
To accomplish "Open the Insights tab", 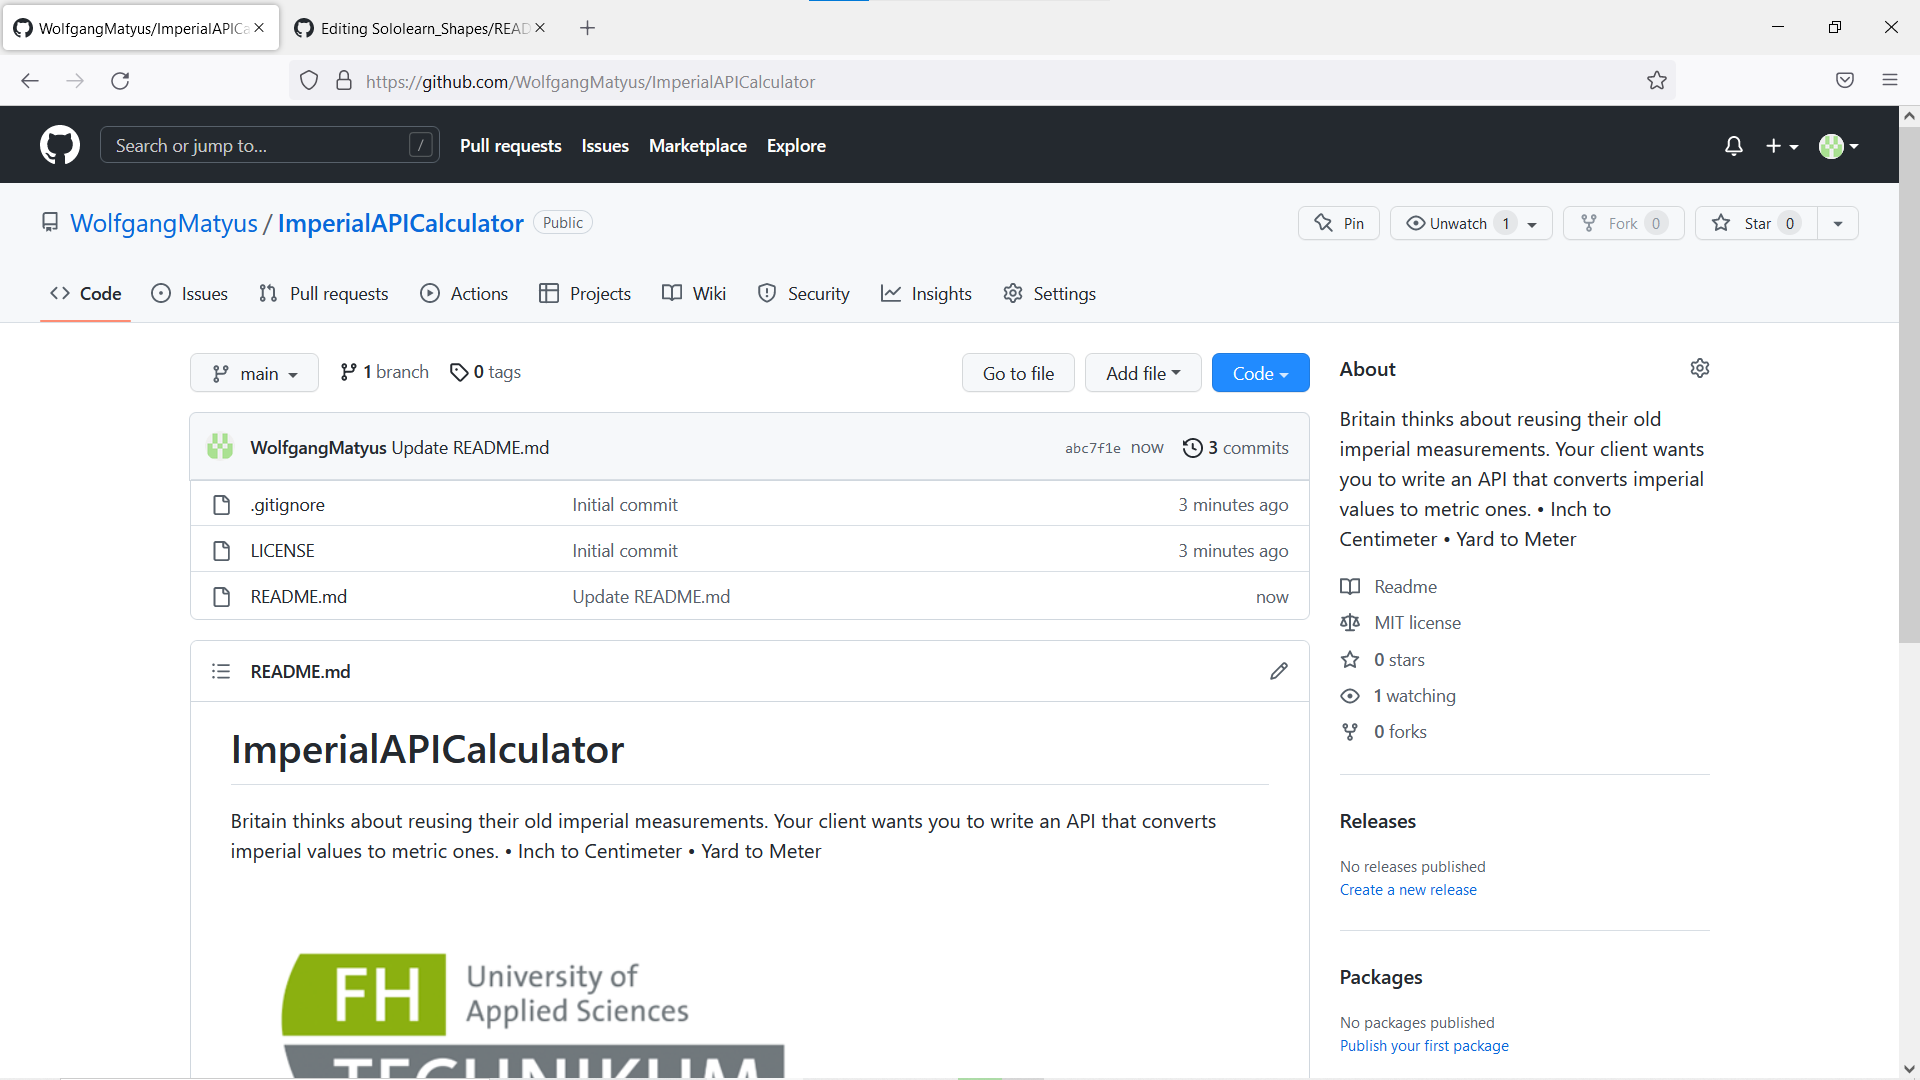I will coord(926,293).
